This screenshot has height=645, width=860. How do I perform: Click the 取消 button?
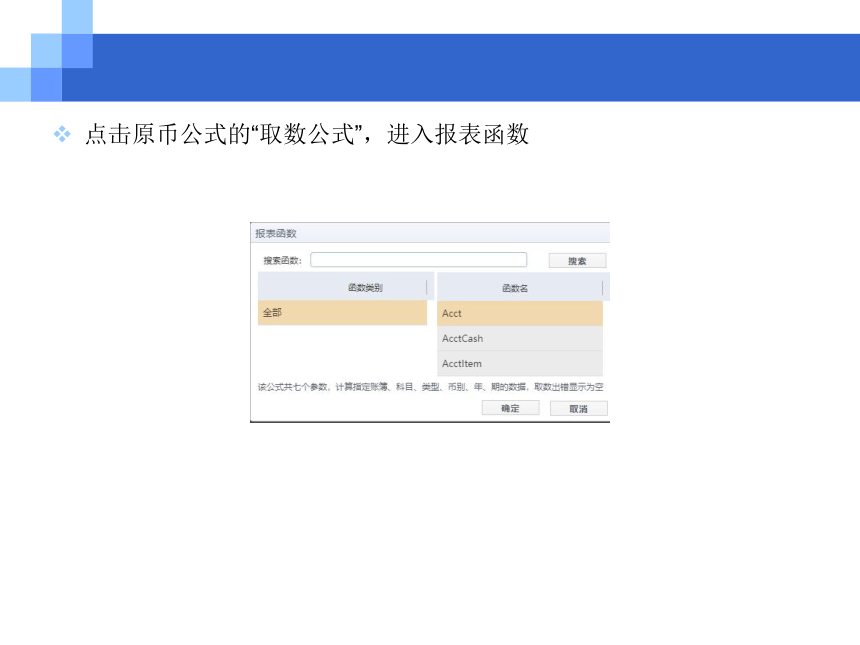click(579, 409)
